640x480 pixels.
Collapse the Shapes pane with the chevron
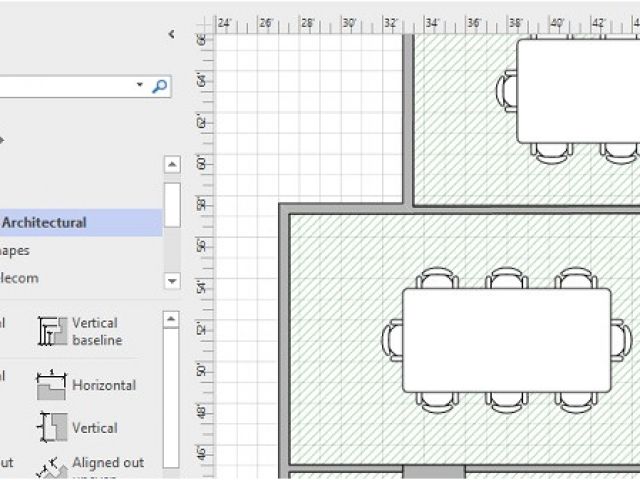point(171,34)
